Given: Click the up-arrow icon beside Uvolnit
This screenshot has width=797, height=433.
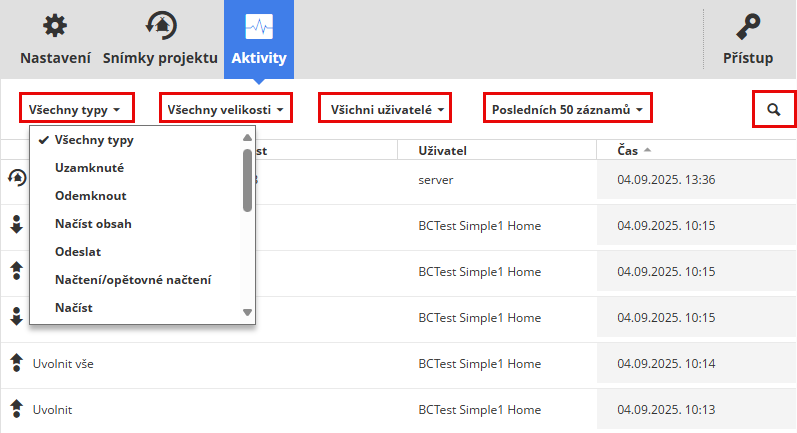Looking at the screenshot, I should tap(16, 409).
